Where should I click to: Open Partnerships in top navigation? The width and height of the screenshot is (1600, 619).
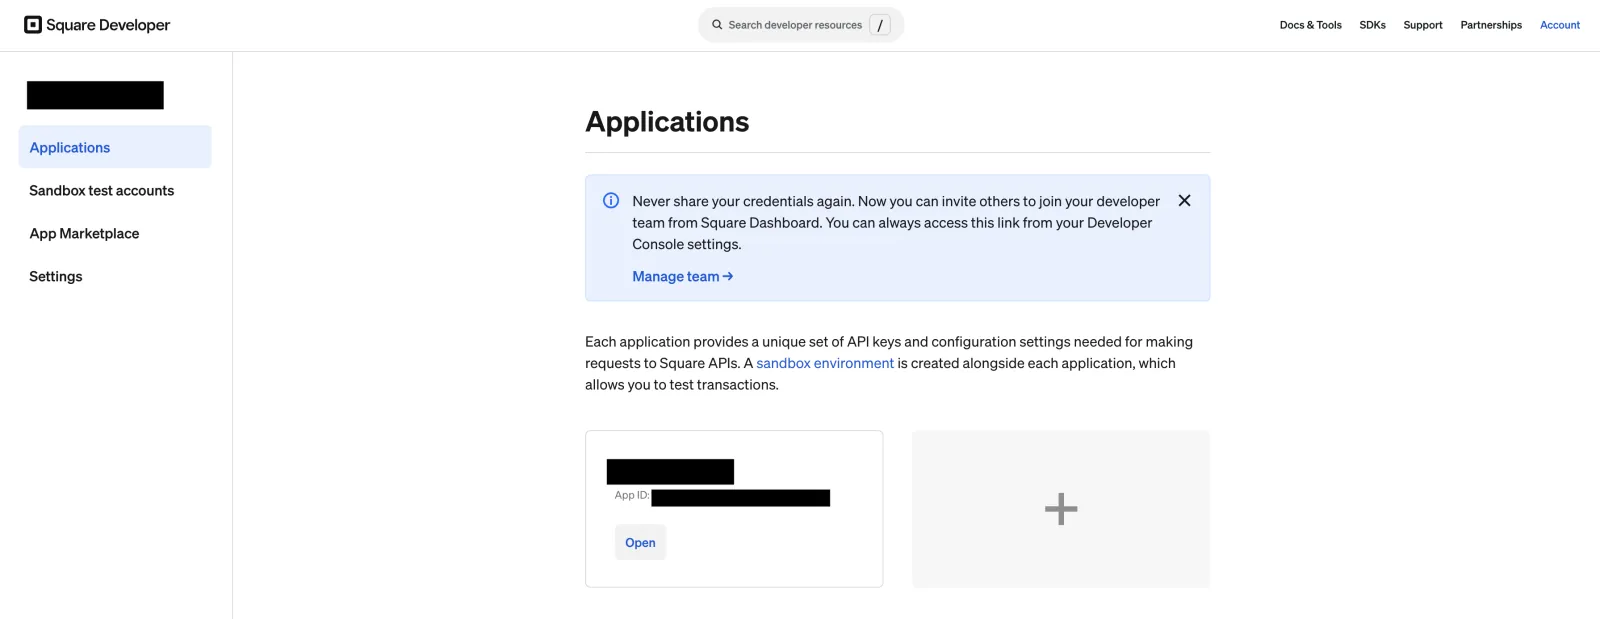(1490, 25)
